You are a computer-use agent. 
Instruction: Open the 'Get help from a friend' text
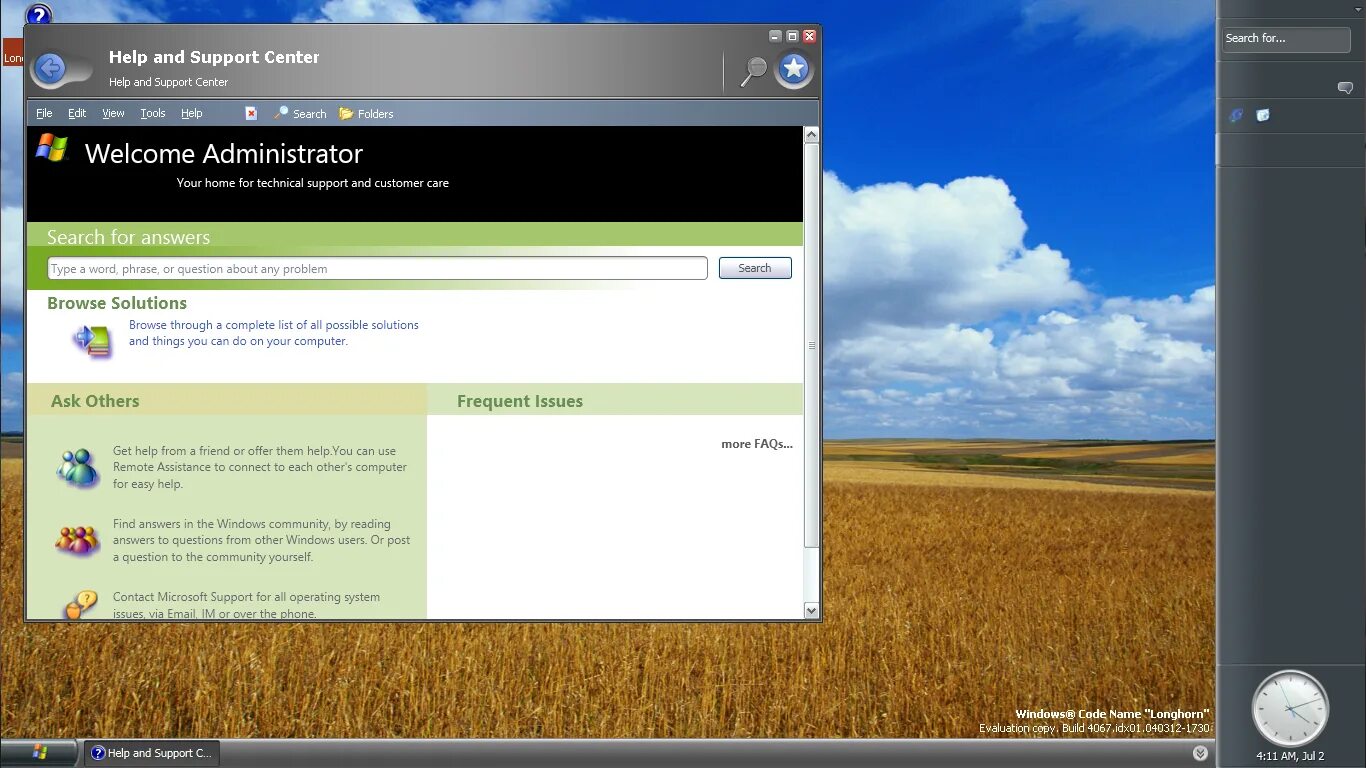(260, 467)
